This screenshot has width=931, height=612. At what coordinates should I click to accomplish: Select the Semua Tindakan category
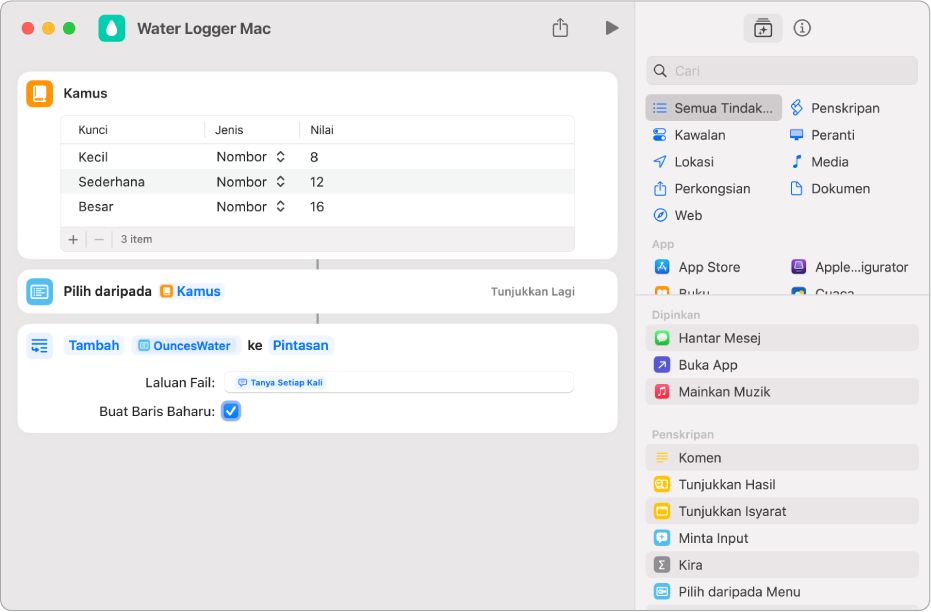pyautogui.click(x=713, y=108)
